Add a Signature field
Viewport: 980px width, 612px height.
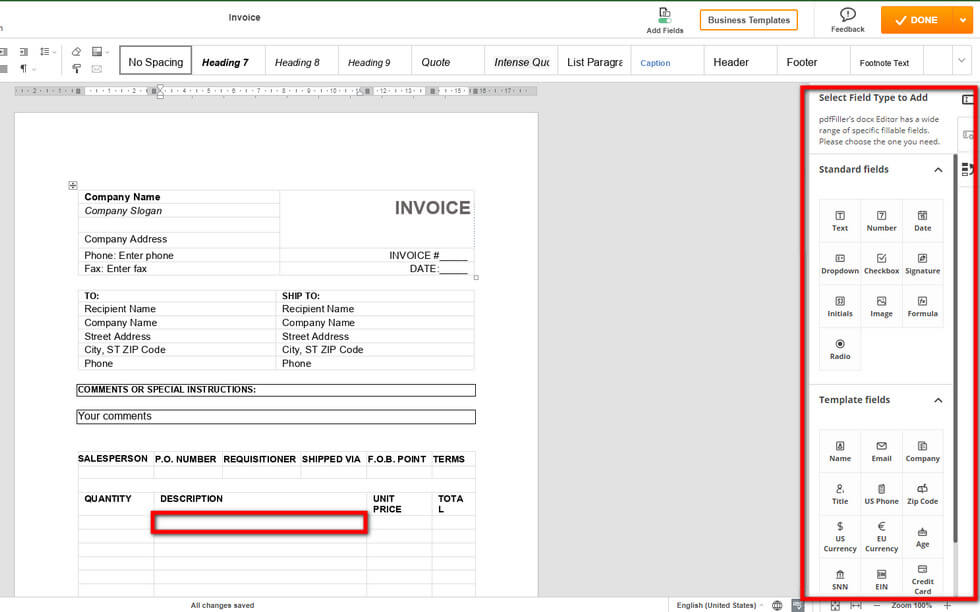coord(922,262)
